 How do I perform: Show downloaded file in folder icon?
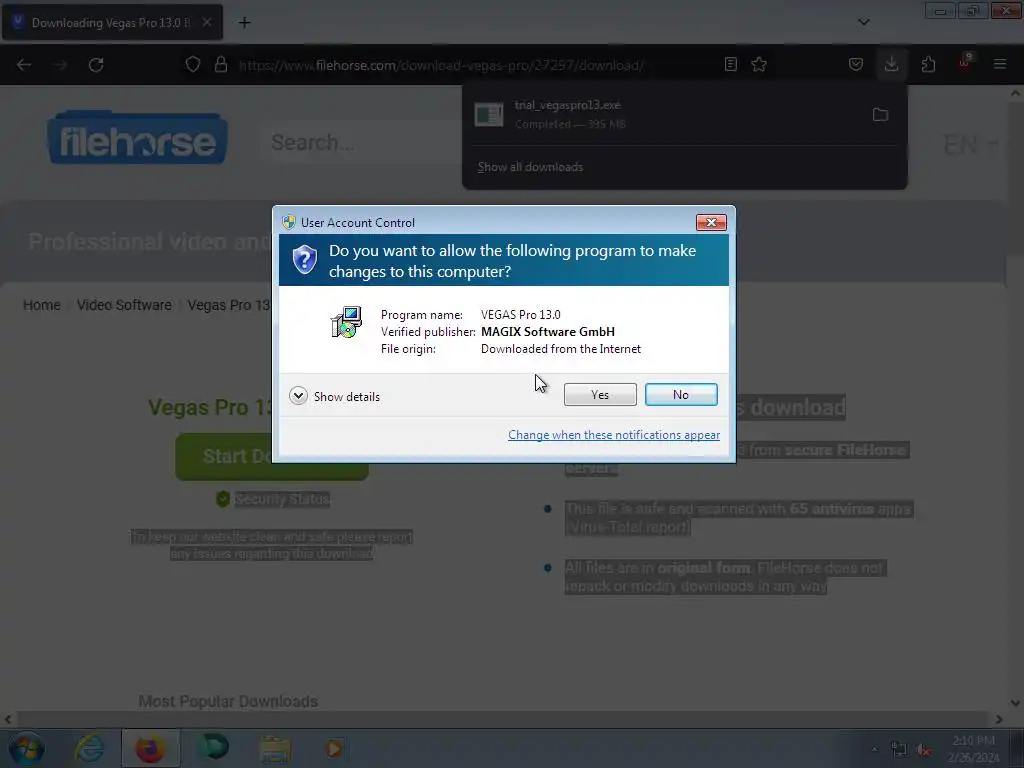[880, 115]
